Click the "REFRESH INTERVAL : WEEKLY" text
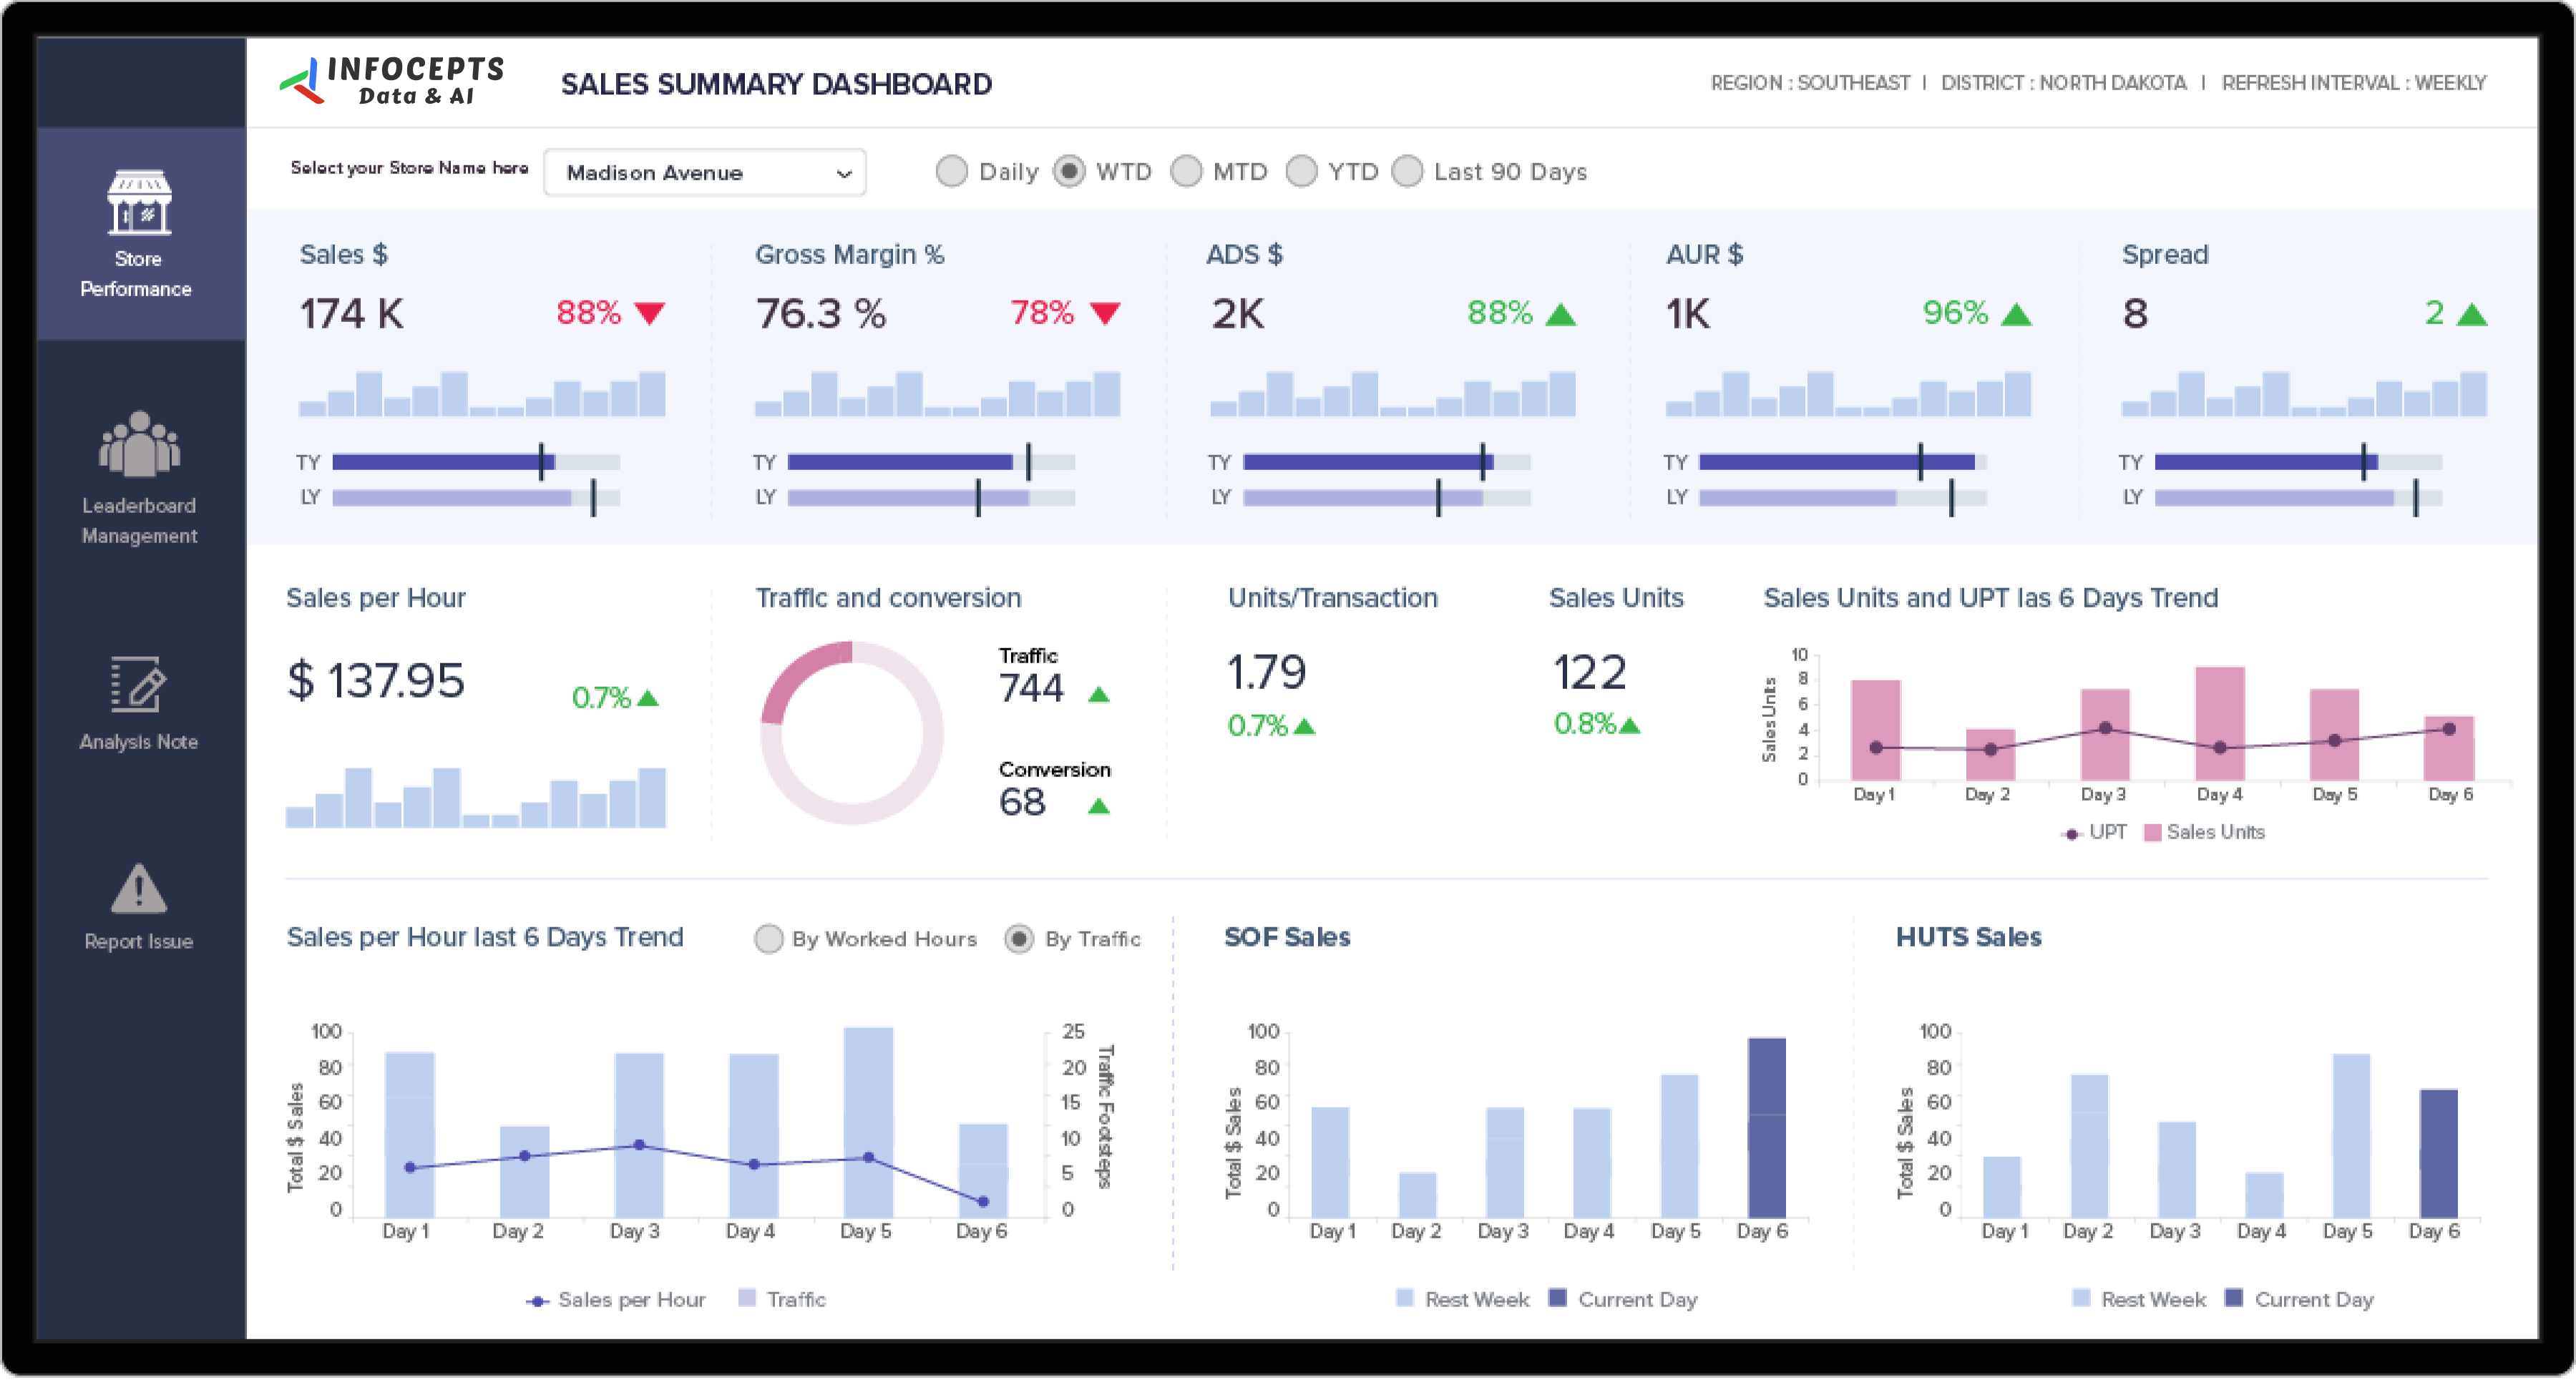This screenshot has width=2576, height=1380. [x=2354, y=83]
